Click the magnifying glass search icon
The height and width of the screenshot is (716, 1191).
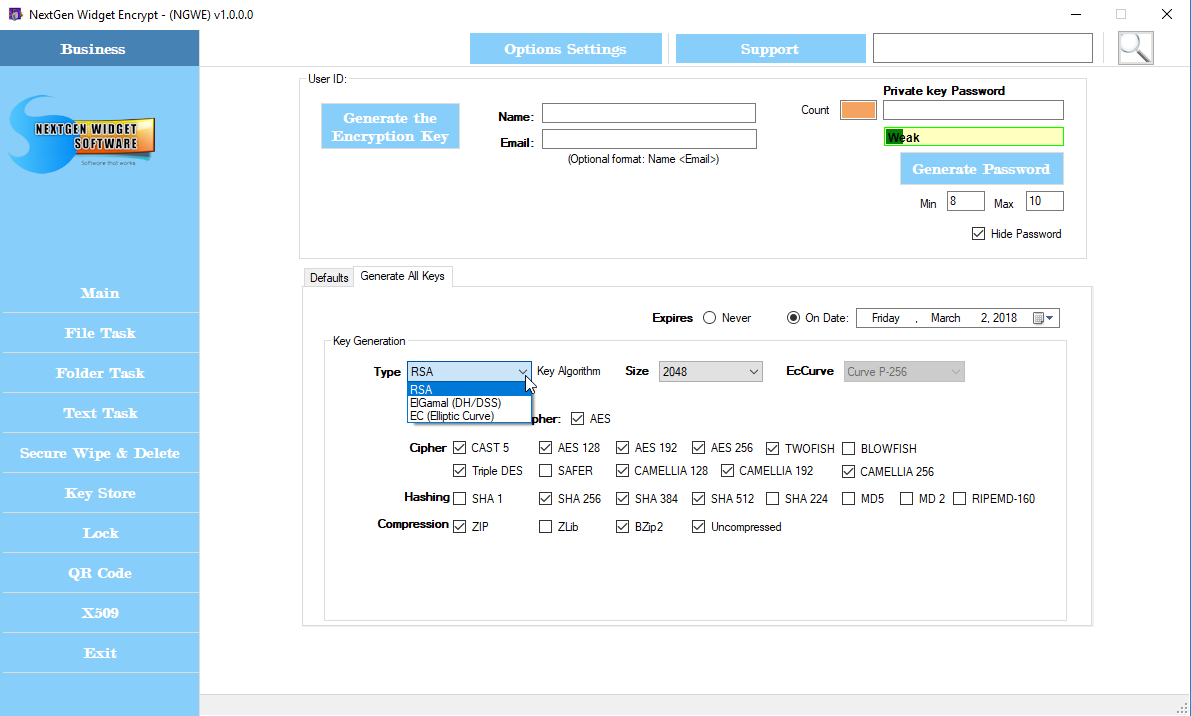pyautogui.click(x=1136, y=48)
